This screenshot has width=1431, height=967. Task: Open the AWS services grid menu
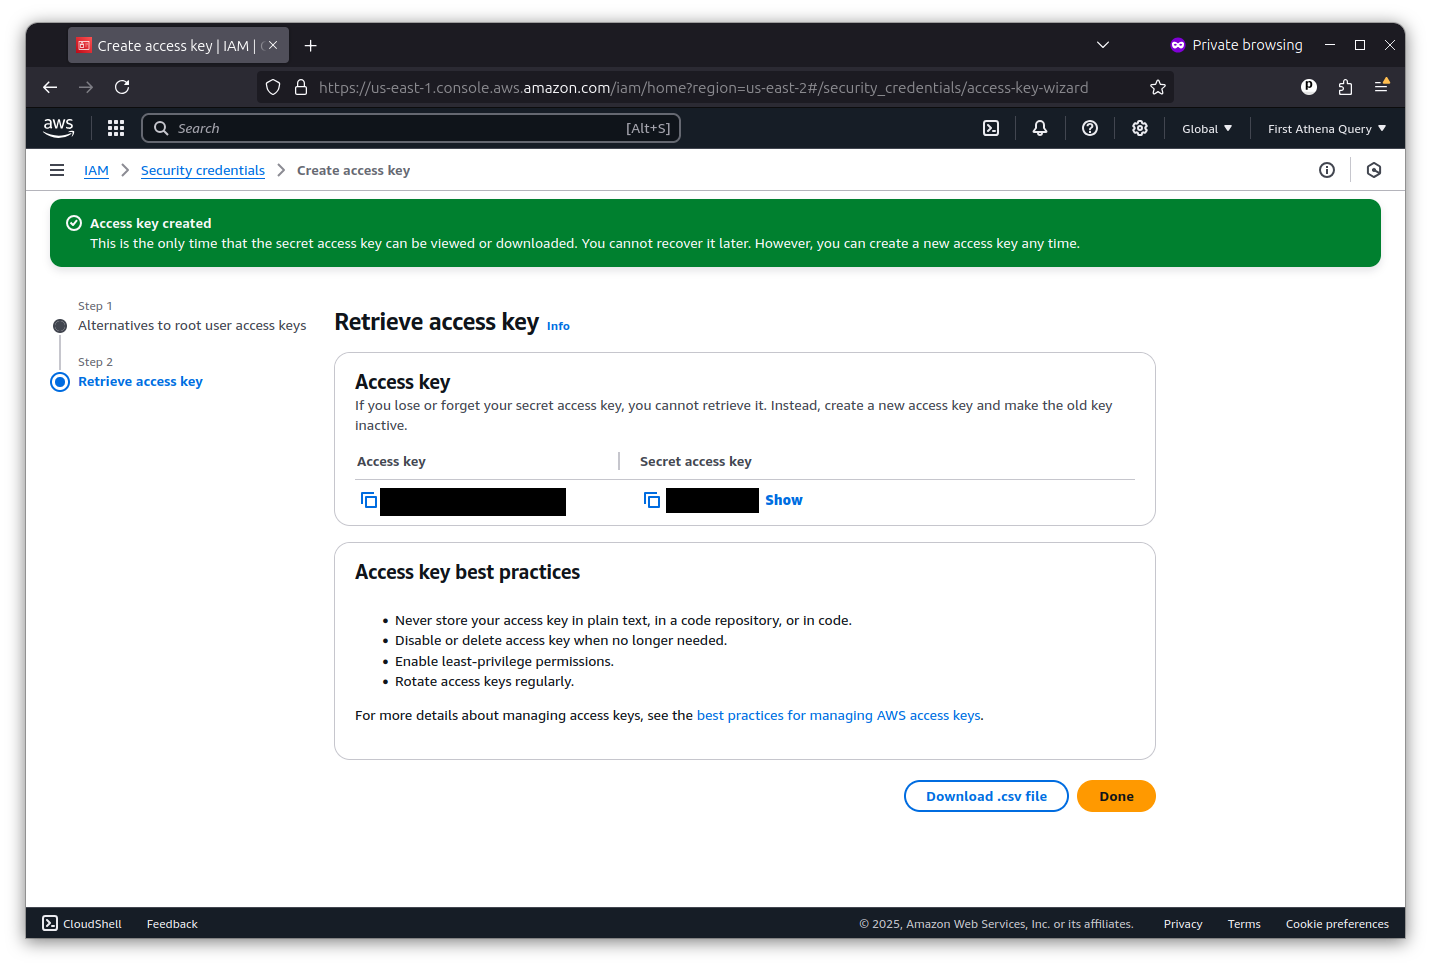[x=116, y=128]
